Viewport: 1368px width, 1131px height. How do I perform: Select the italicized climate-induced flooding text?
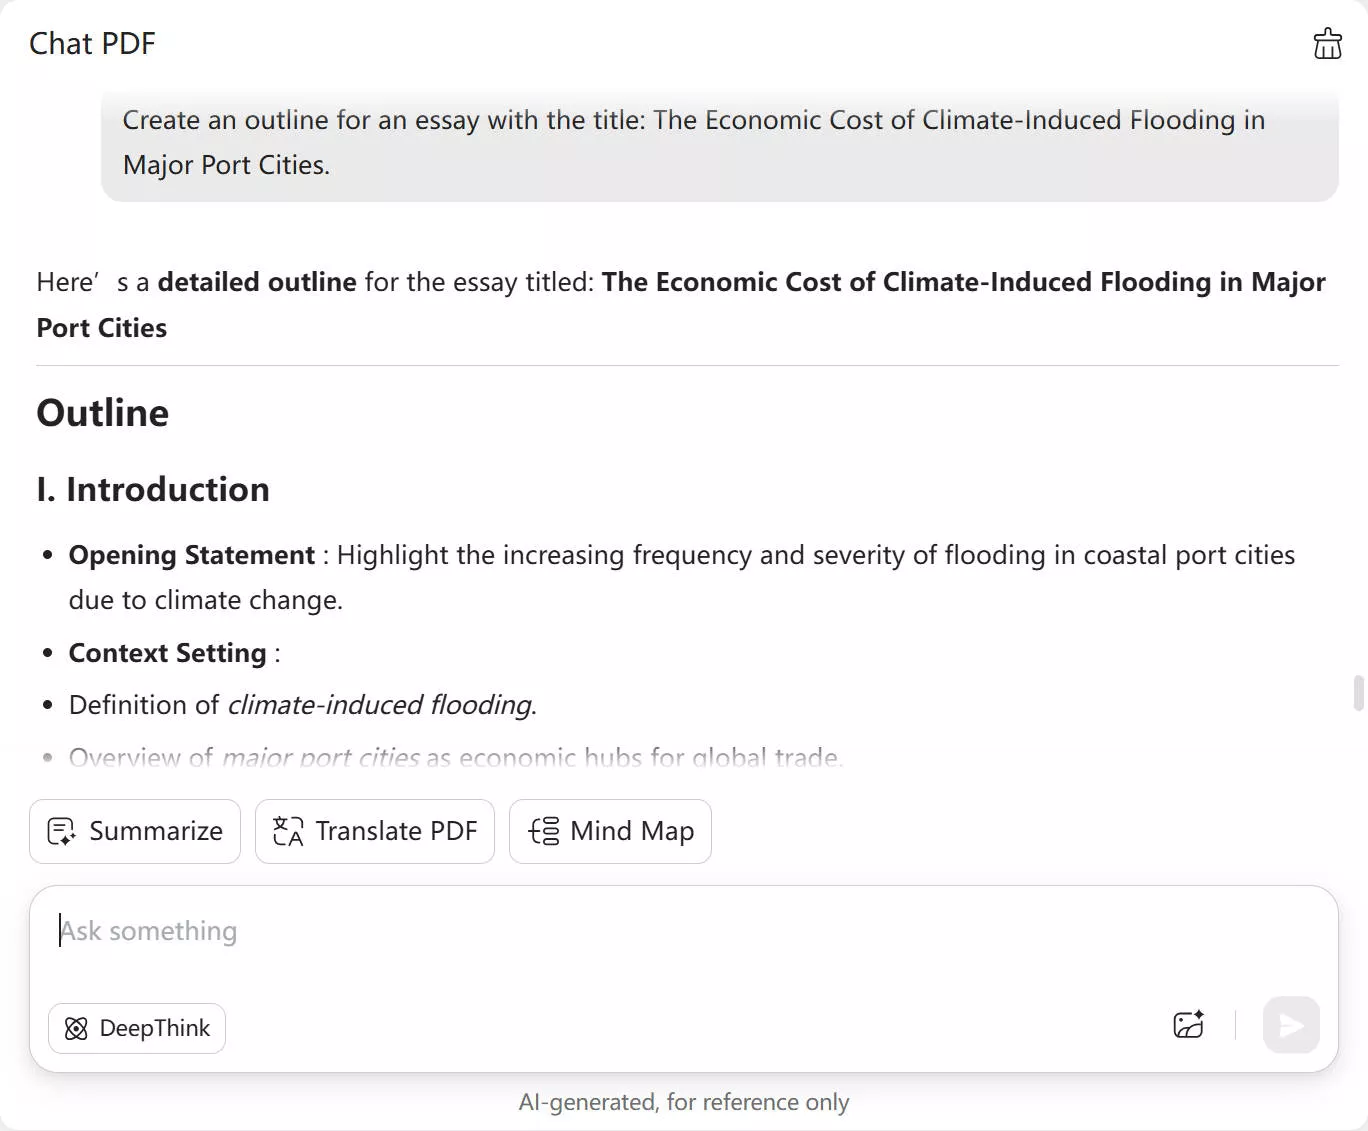[x=381, y=704]
